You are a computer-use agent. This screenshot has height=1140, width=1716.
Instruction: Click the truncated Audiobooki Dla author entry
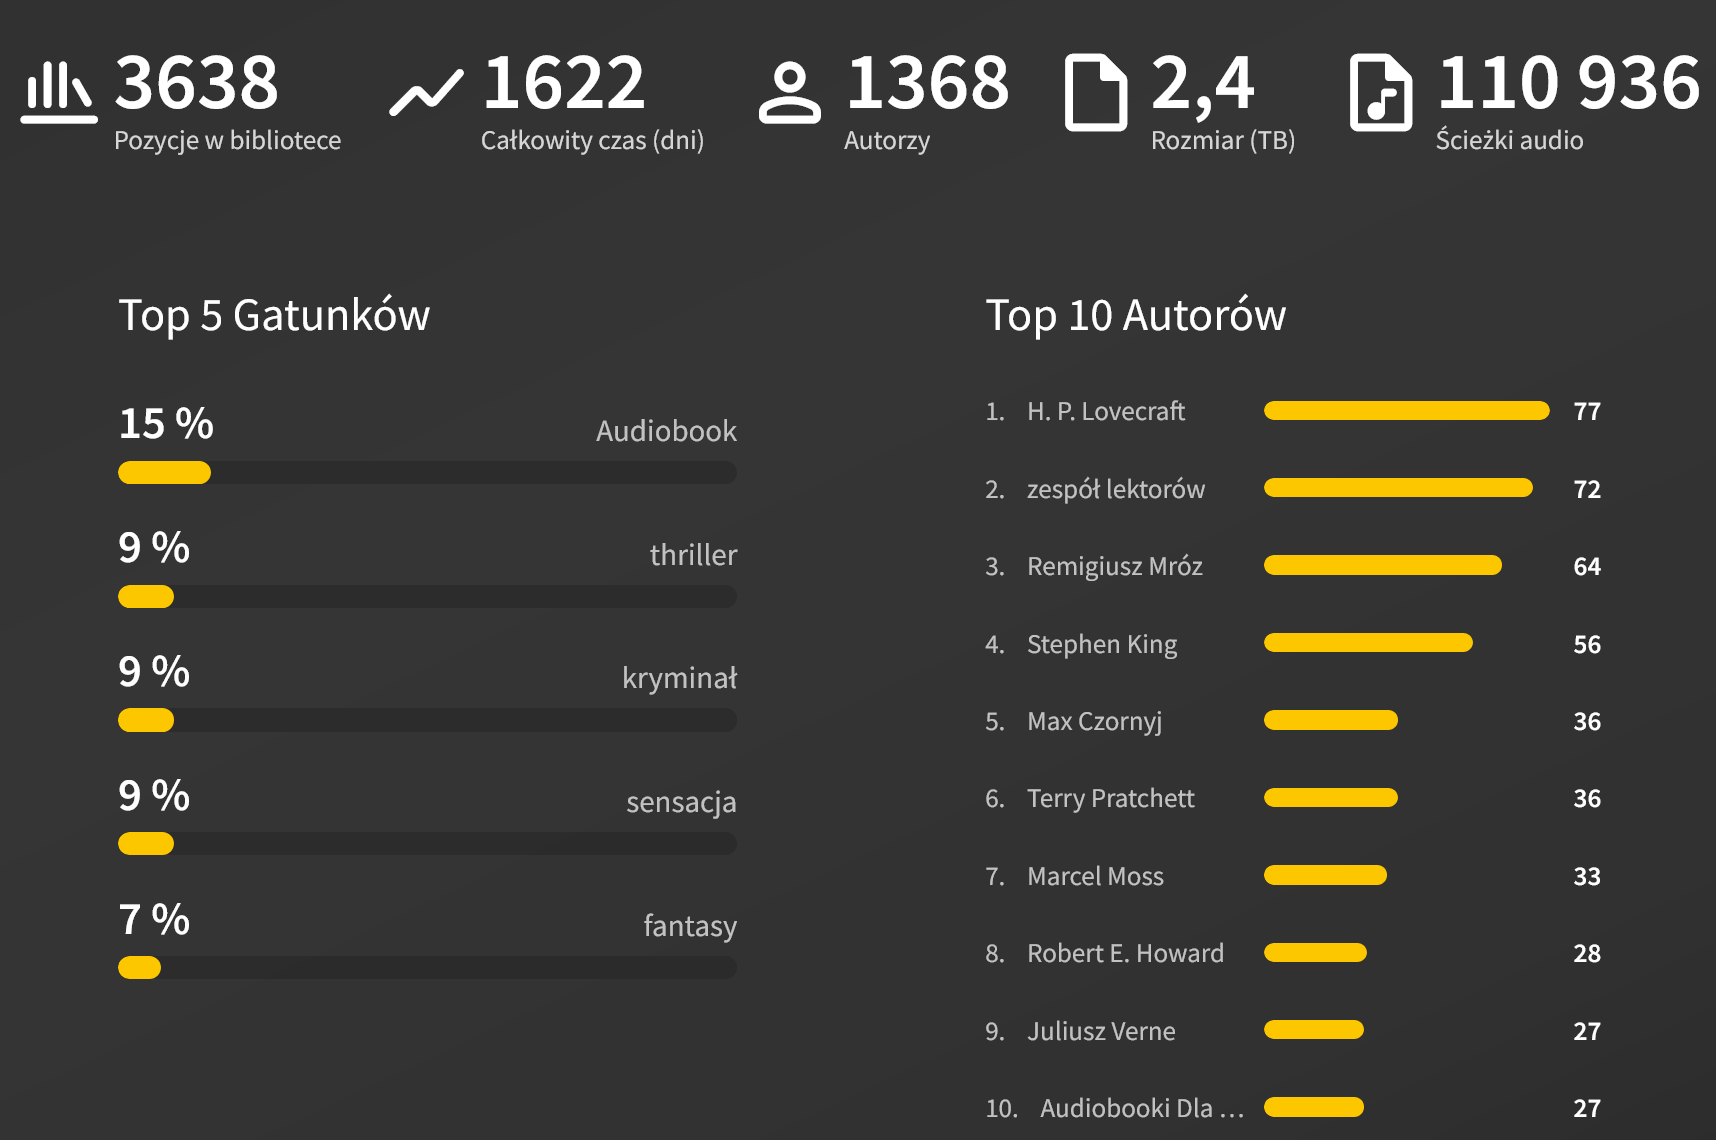pyautogui.click(x=1141, y=1108)
